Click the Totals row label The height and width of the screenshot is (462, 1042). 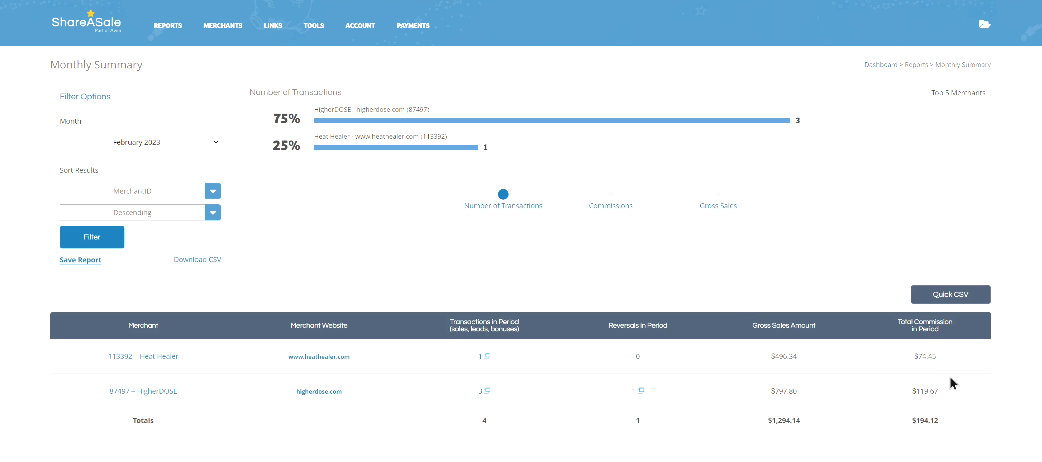[x=143, y=421]
